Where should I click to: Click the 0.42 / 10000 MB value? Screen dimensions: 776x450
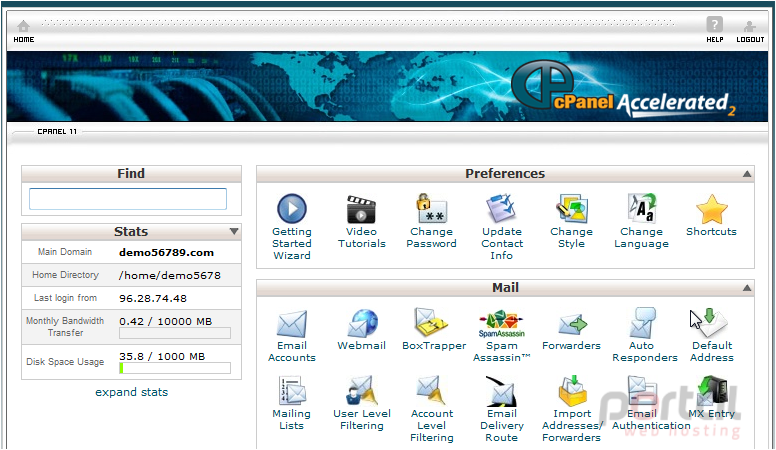tap(165, 321)
